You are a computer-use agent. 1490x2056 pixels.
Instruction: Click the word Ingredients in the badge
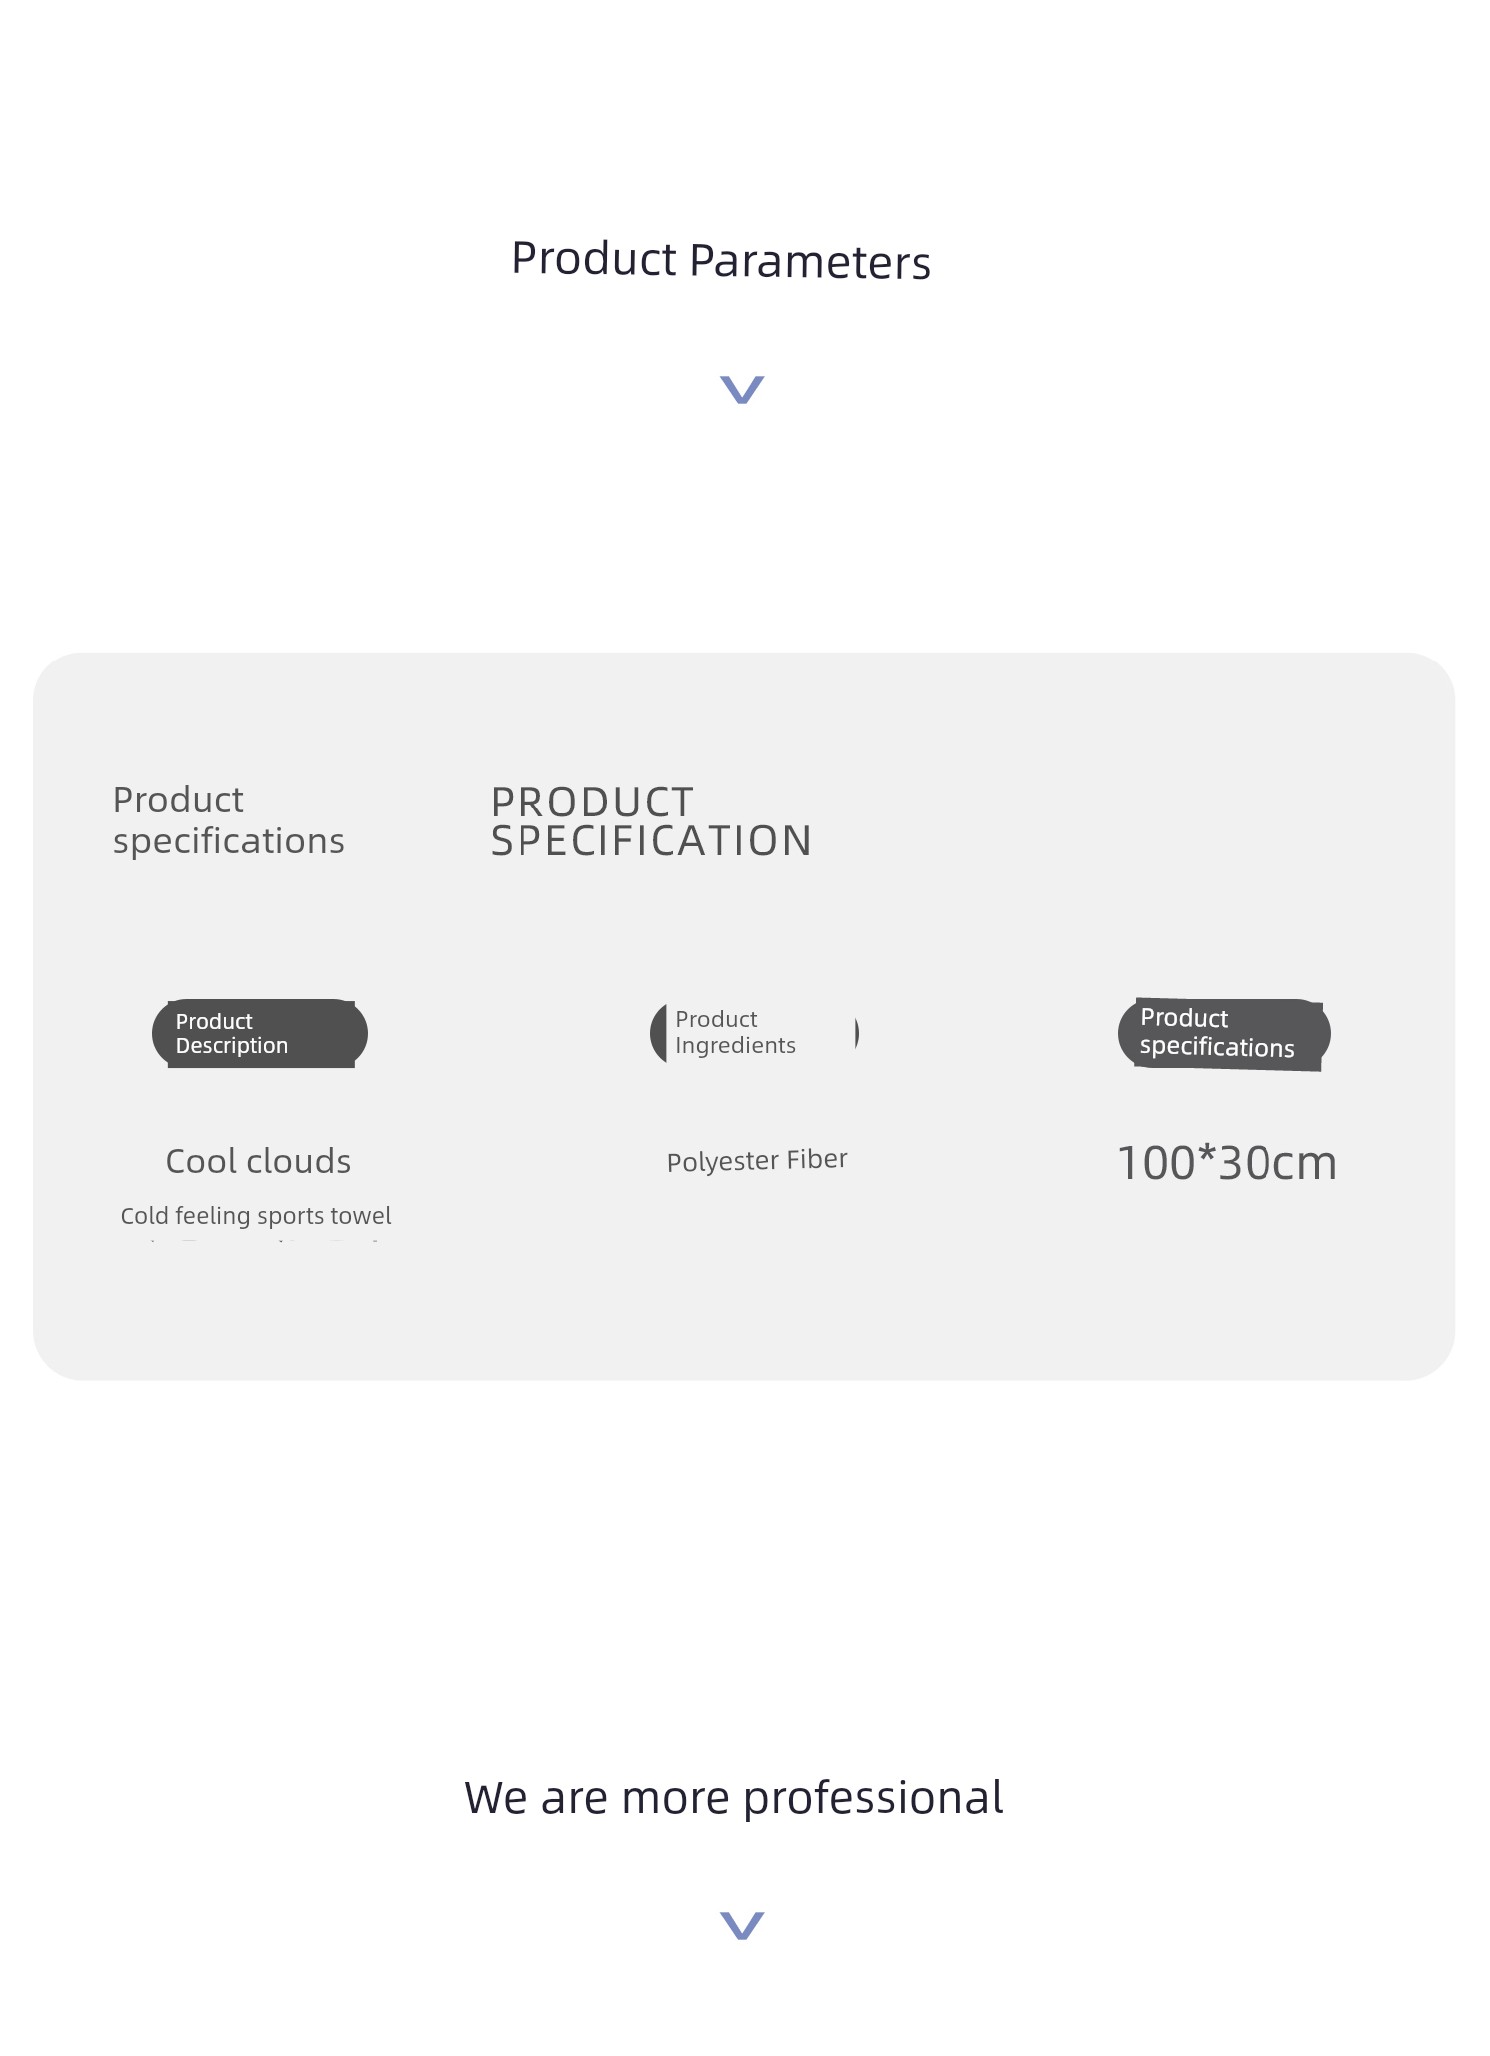tap(735, 1046)
